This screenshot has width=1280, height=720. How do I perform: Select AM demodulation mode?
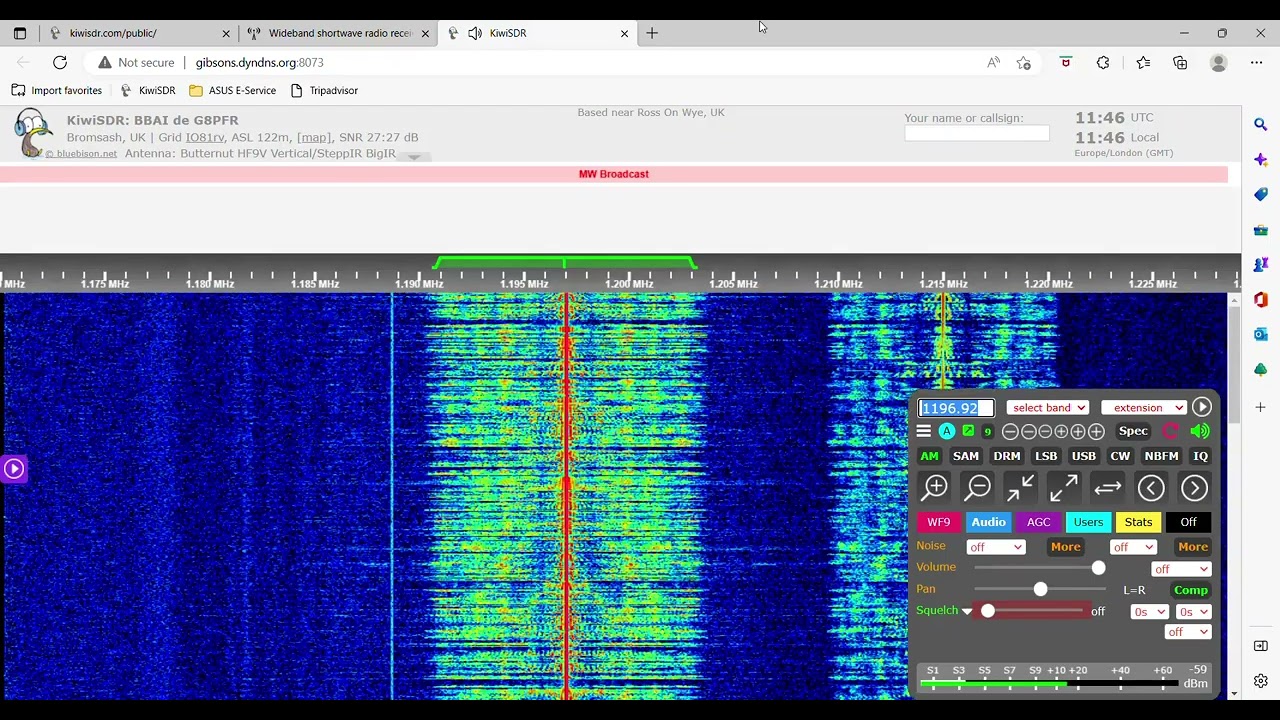click(x=929, y=456)
